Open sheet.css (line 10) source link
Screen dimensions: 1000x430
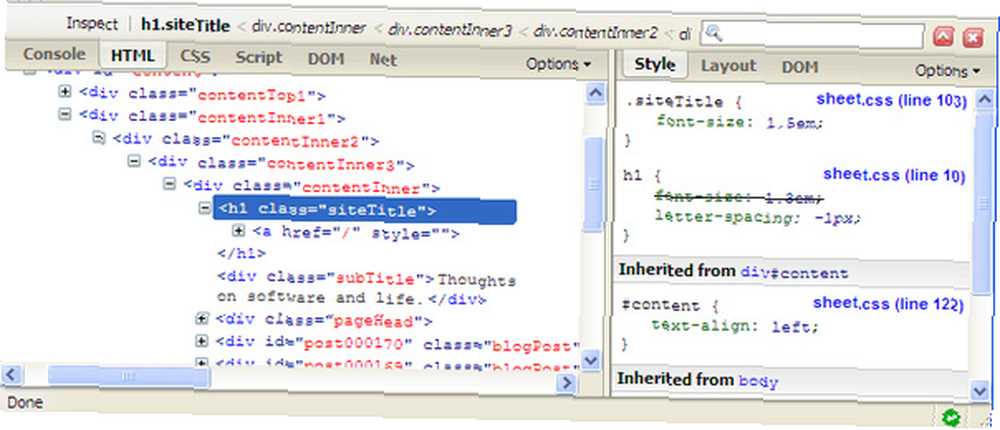click(x=894, y=175)
